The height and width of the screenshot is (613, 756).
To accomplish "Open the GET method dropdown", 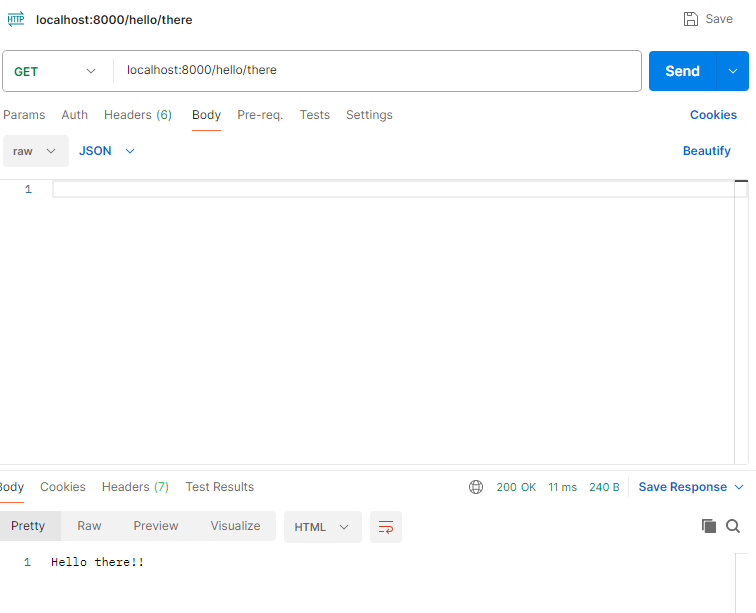I will (55, 71).
